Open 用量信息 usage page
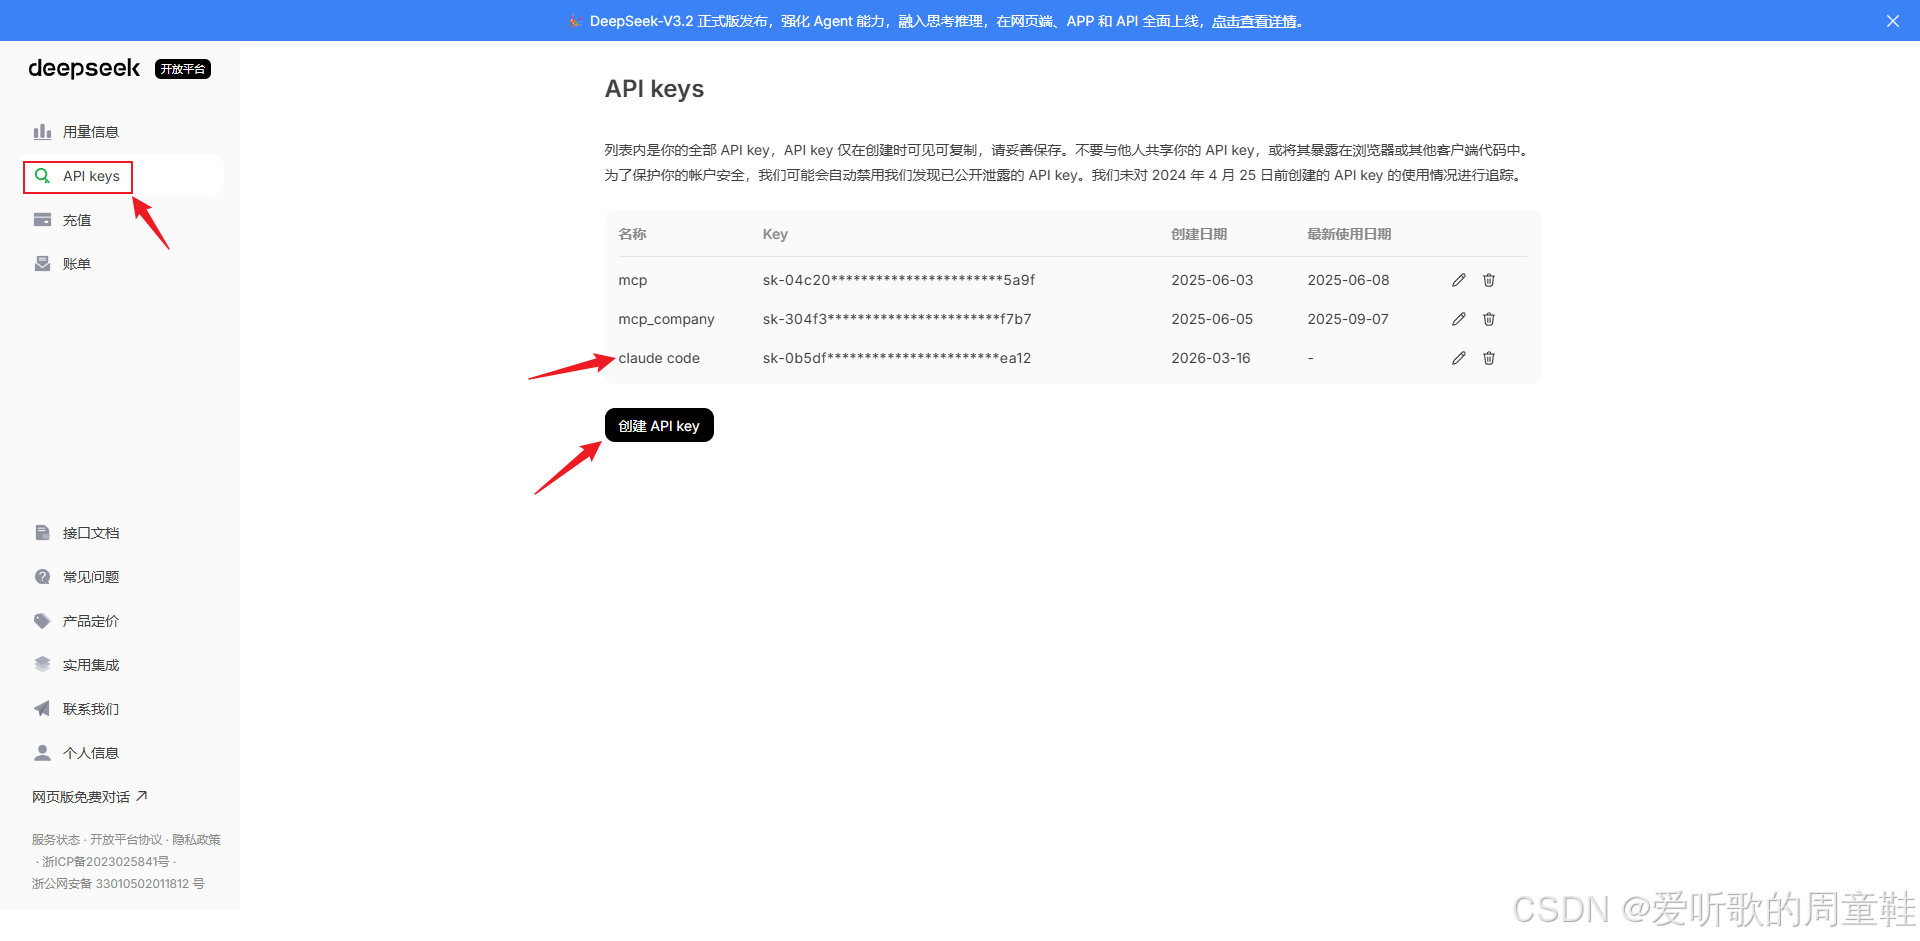The width and height of the screenshot is (1920, 941). coord(91,132)
